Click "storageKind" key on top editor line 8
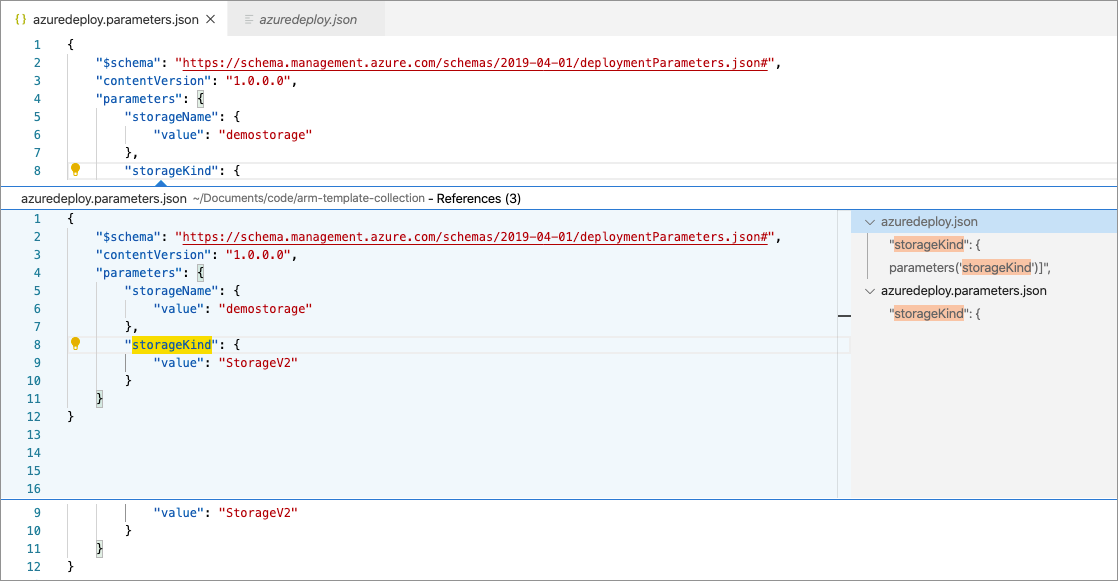The image size is (1118, 581). (x=172, y=170)
